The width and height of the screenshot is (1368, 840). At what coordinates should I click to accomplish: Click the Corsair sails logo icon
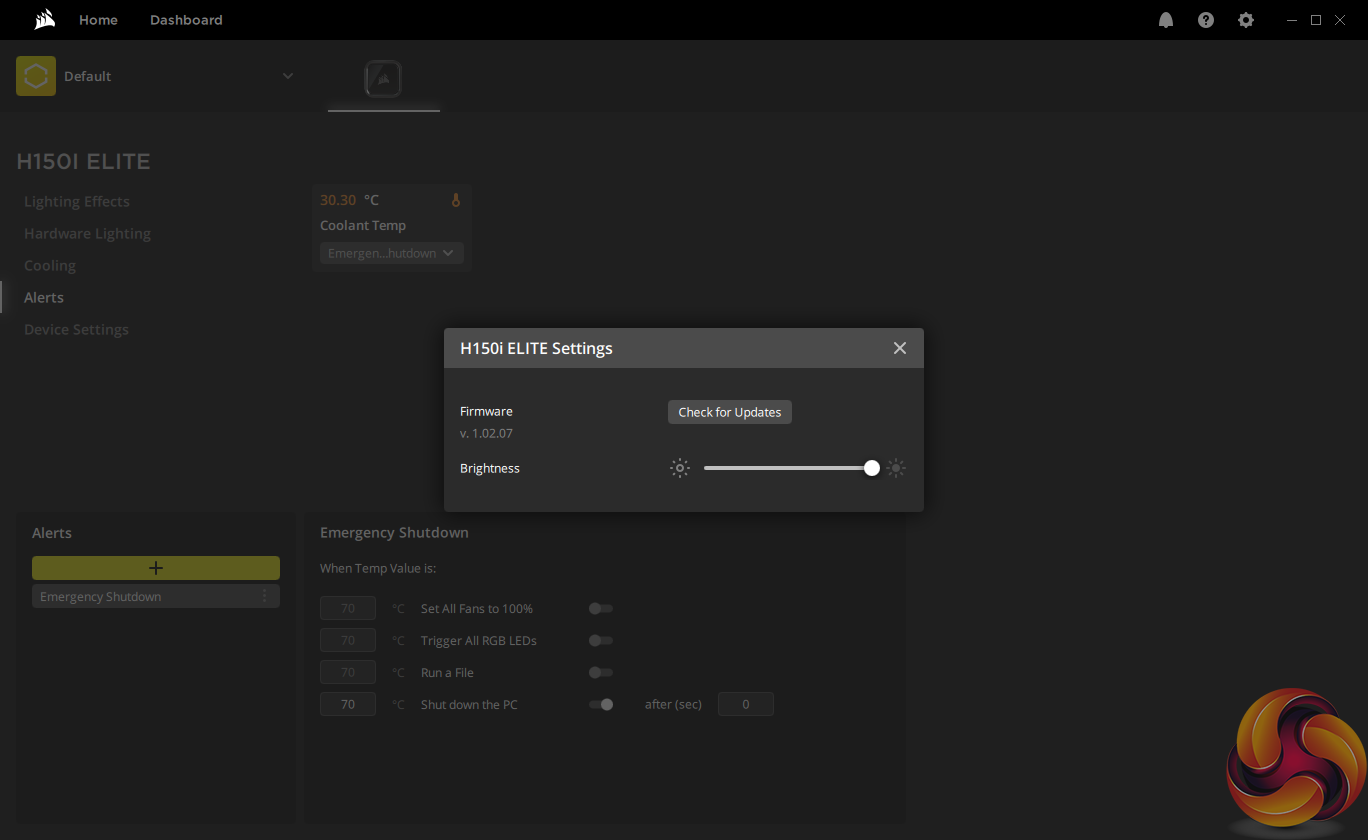pos(44,20)
